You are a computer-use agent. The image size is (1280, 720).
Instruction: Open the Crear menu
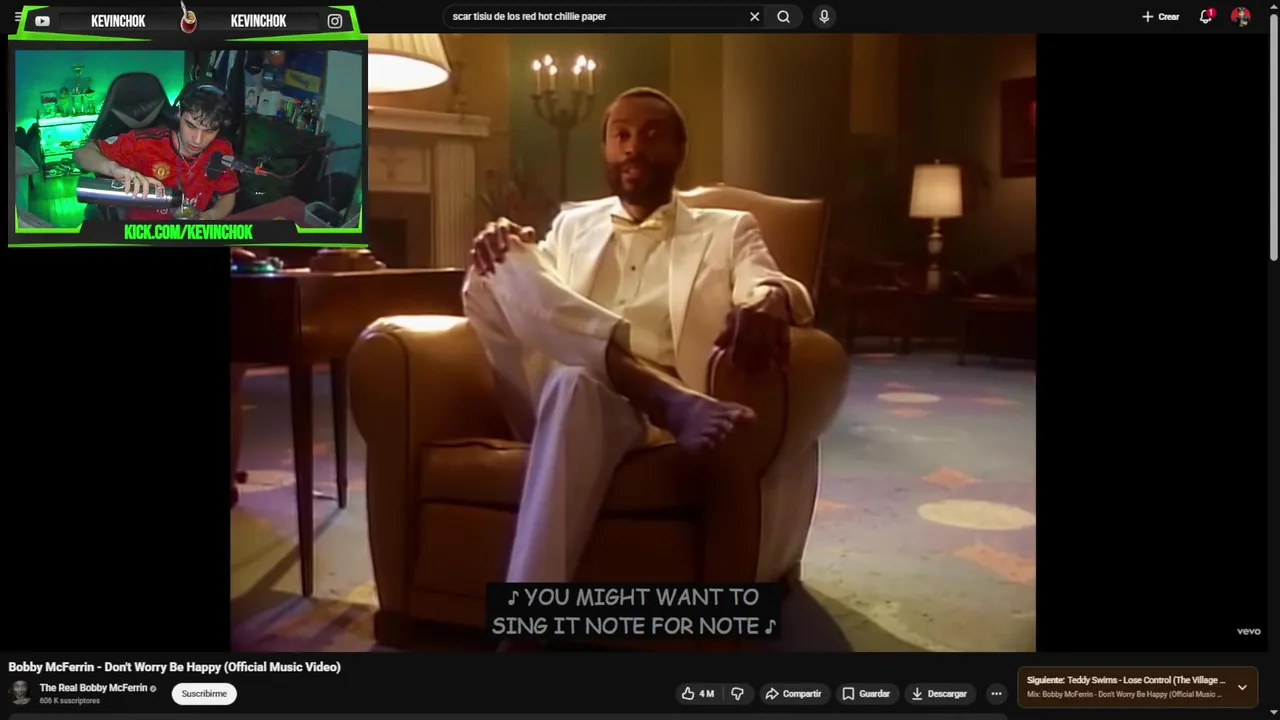coord(1161,17)
